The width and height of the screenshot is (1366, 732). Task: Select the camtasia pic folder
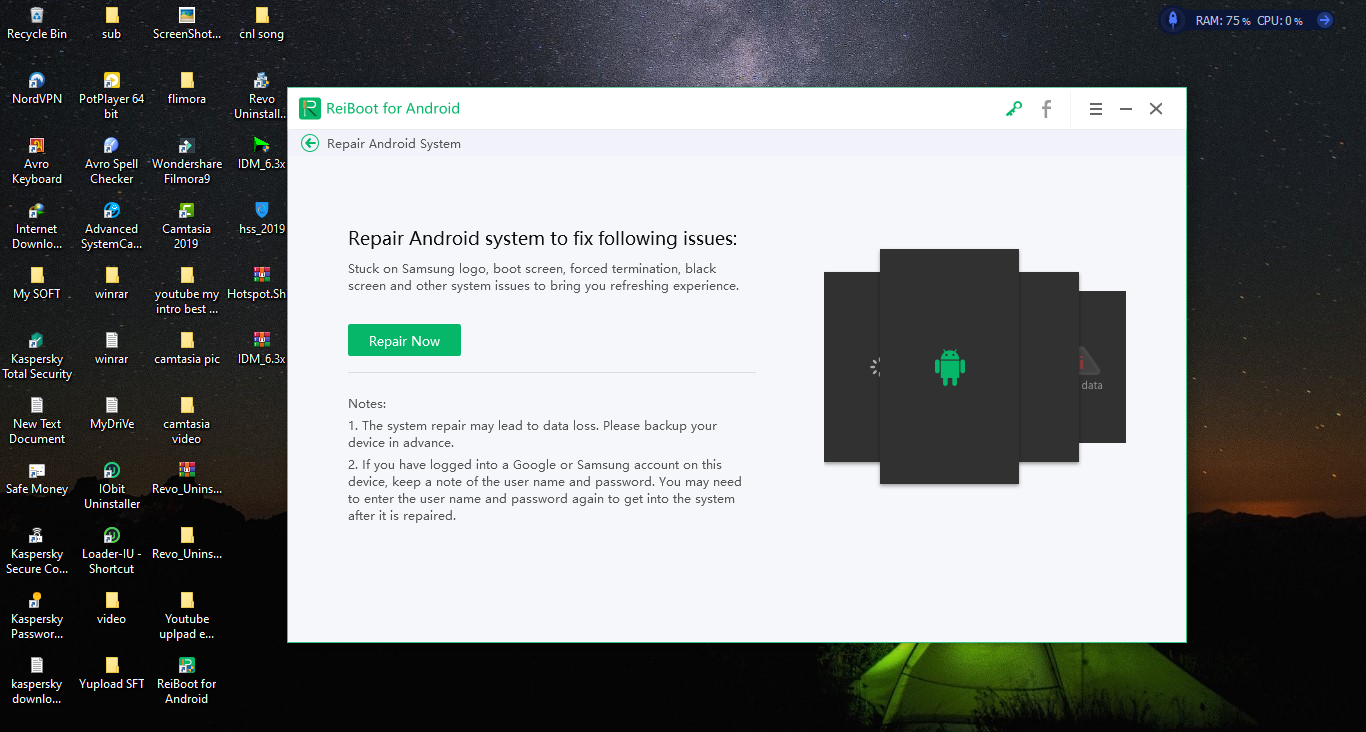tap(187, 348)
